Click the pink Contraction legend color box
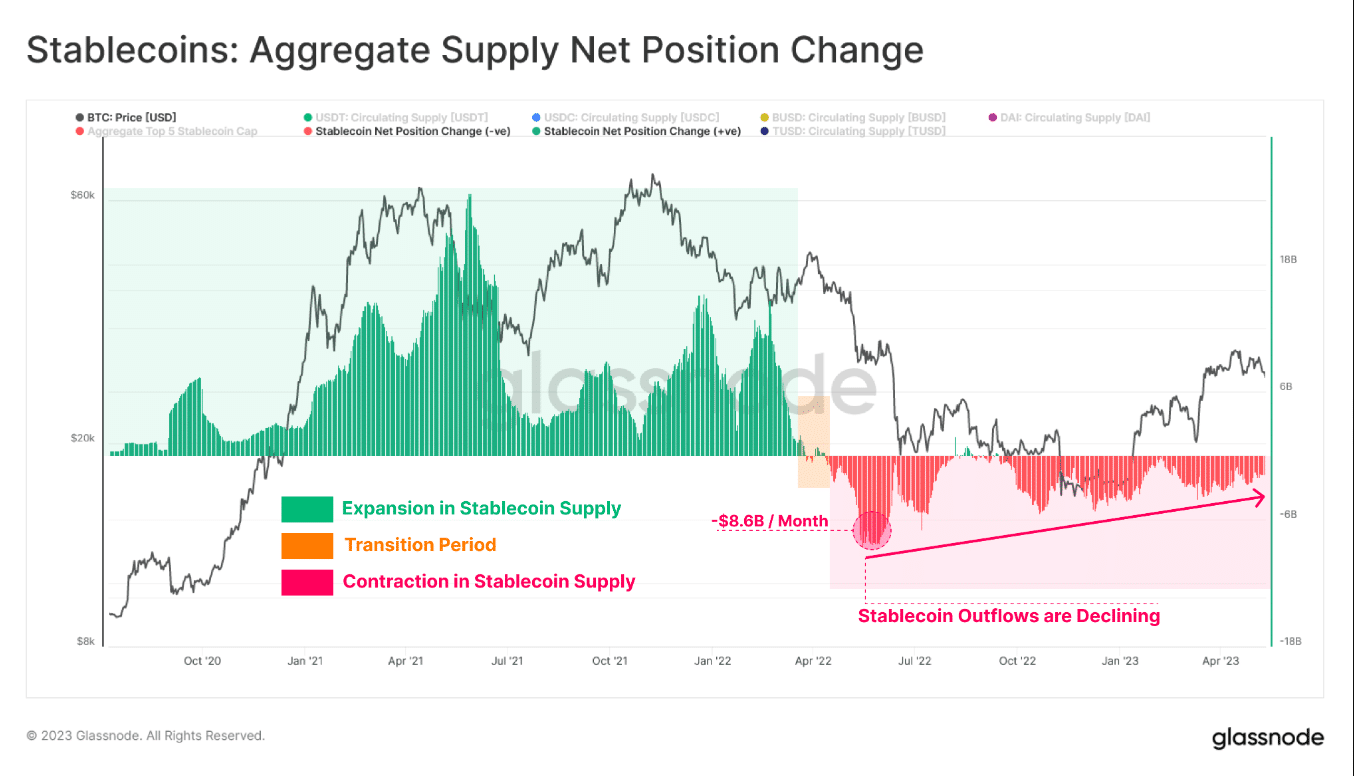 pos(307,582)
